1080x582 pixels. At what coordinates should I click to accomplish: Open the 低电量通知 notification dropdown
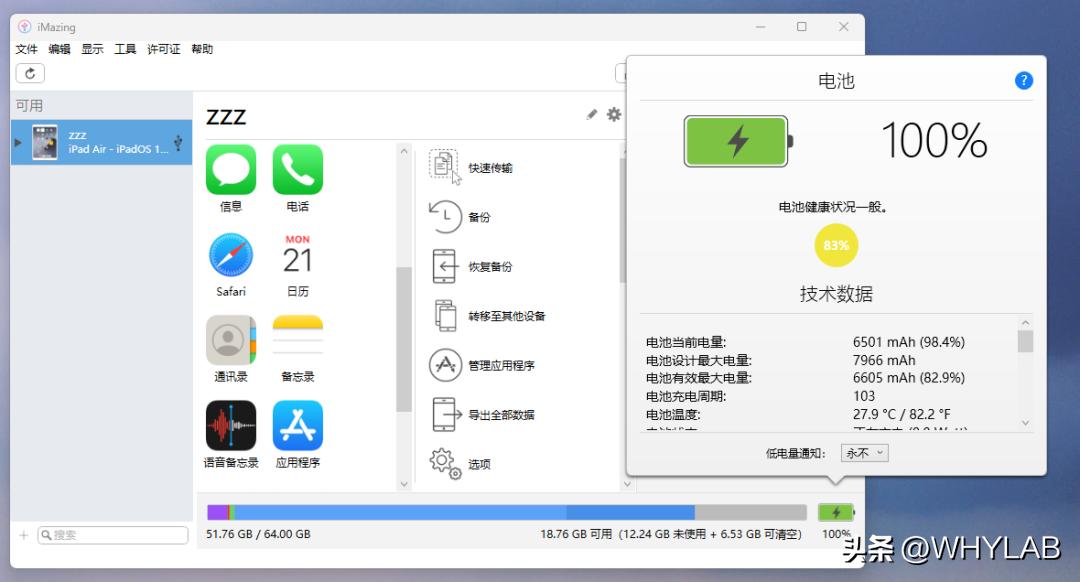tap(864, 452)
